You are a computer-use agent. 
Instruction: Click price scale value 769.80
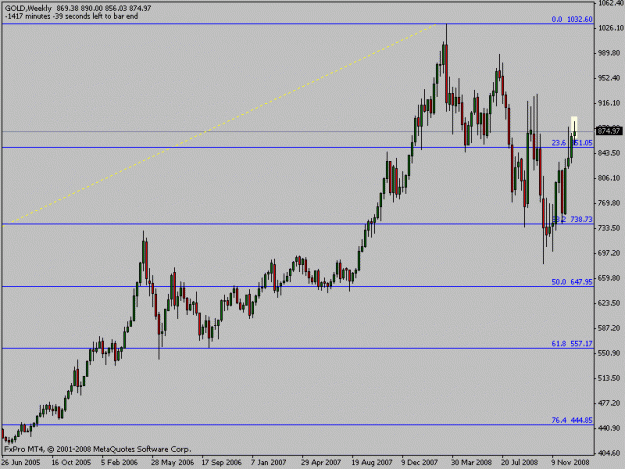coord(611,203)
